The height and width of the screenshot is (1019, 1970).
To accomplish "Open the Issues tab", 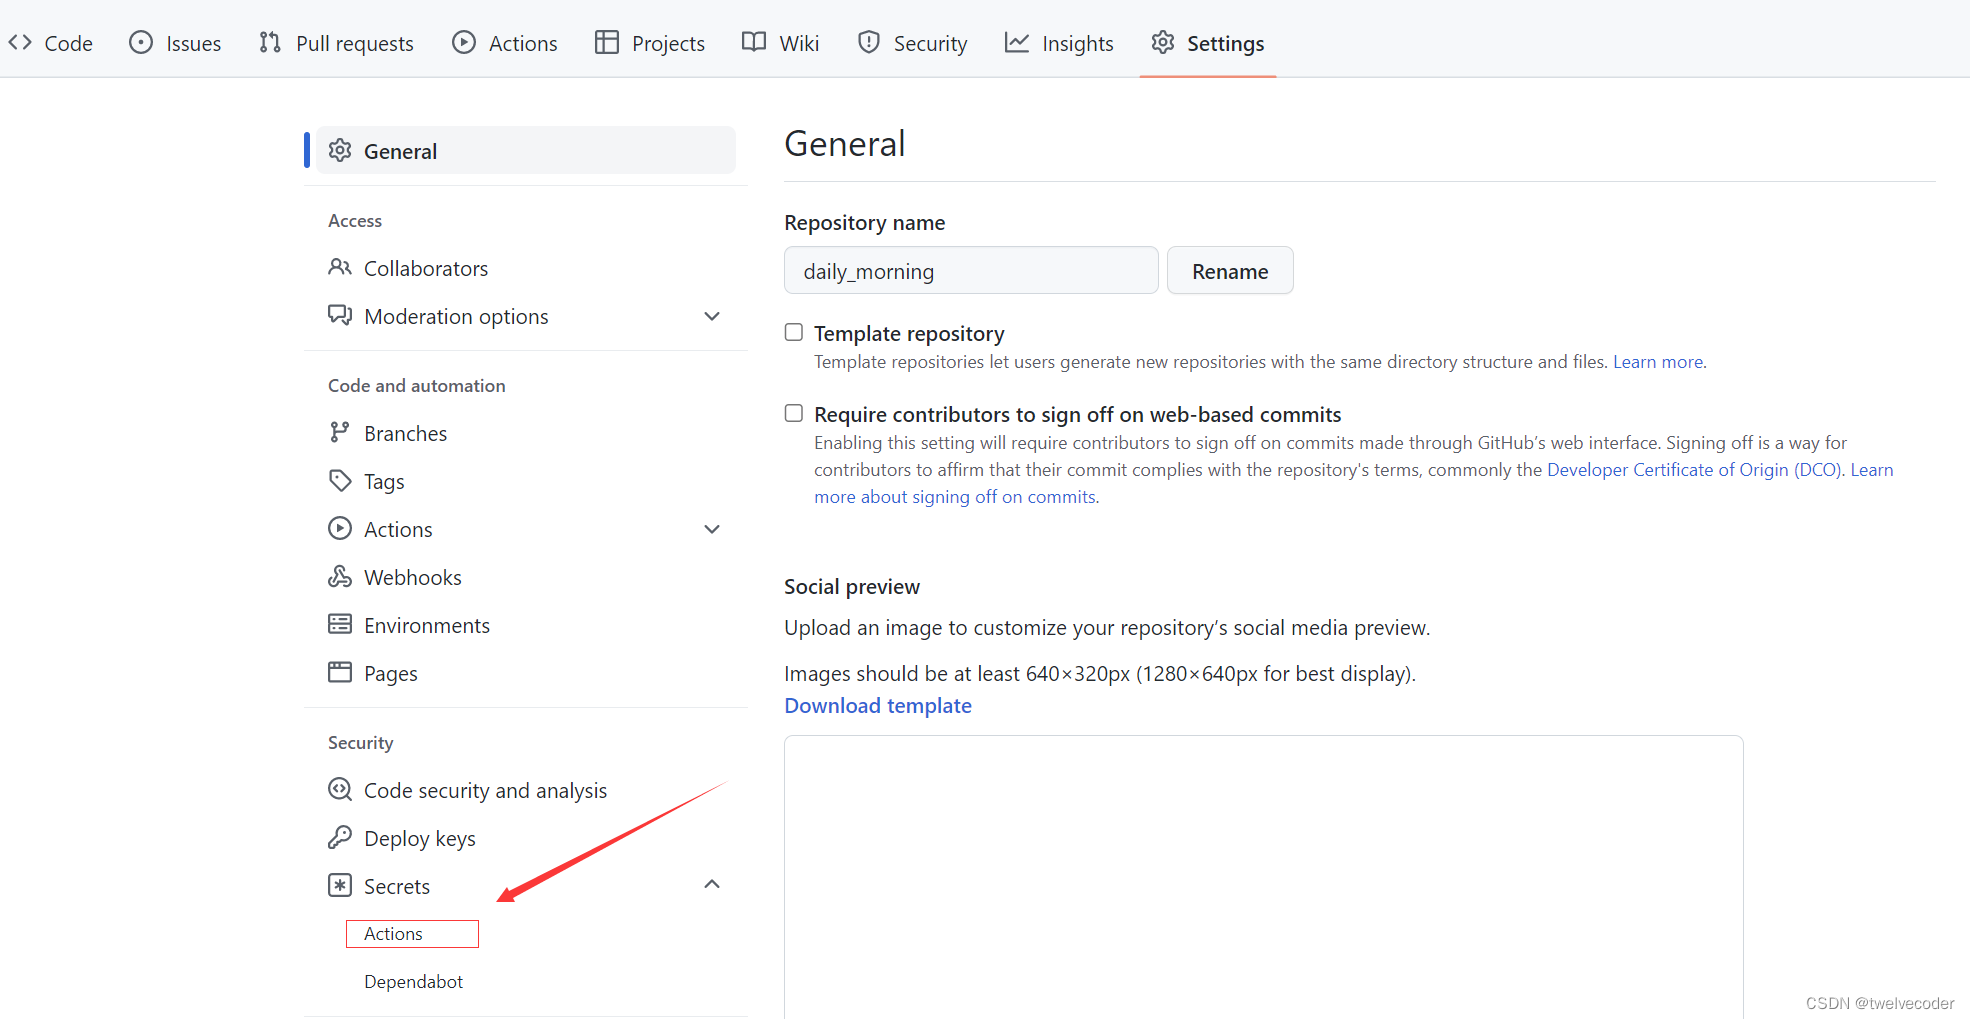I will click(x=176, y=43).
